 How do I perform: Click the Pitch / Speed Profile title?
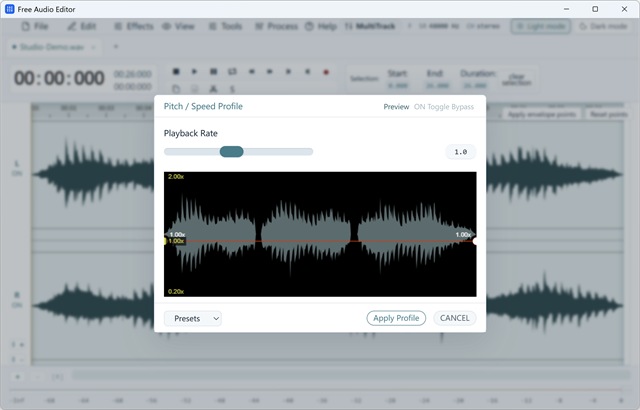point(203,106)
